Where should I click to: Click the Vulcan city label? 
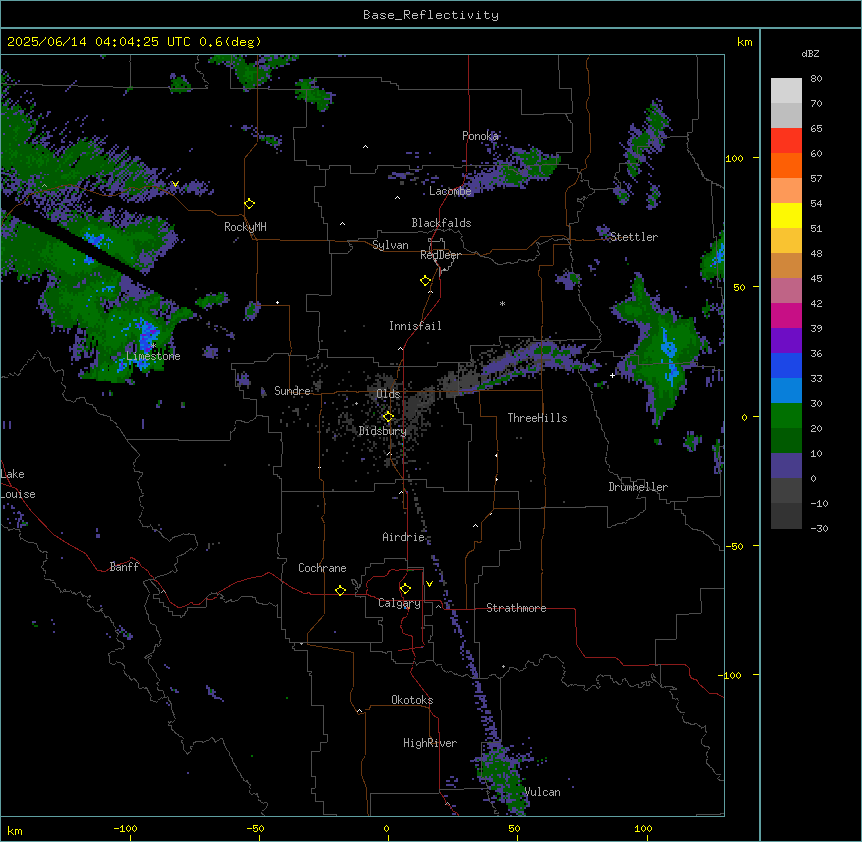542,792
